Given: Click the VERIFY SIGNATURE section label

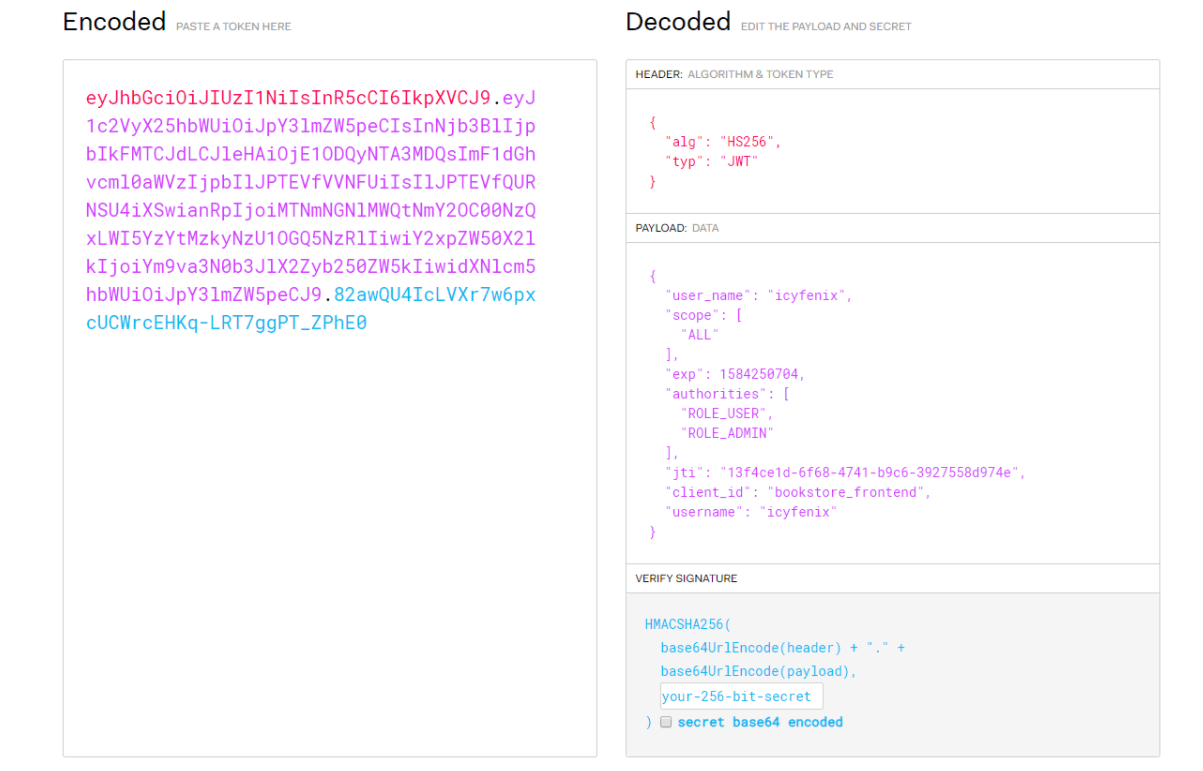Looking at the screenshot, I should [686, 578].
